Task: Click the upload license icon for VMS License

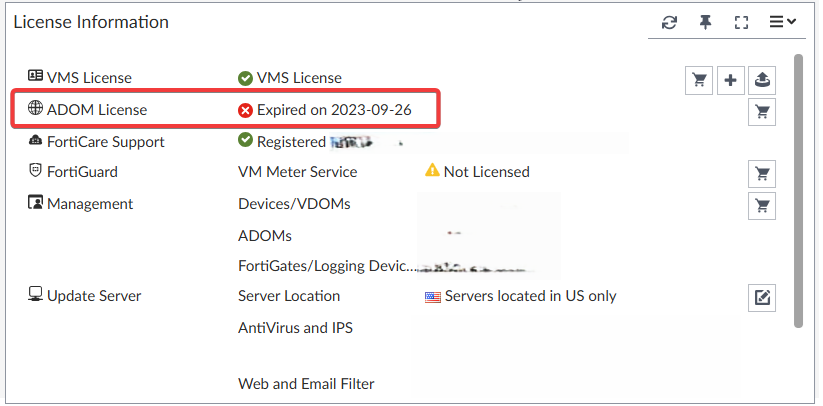Action: point(762,80)
